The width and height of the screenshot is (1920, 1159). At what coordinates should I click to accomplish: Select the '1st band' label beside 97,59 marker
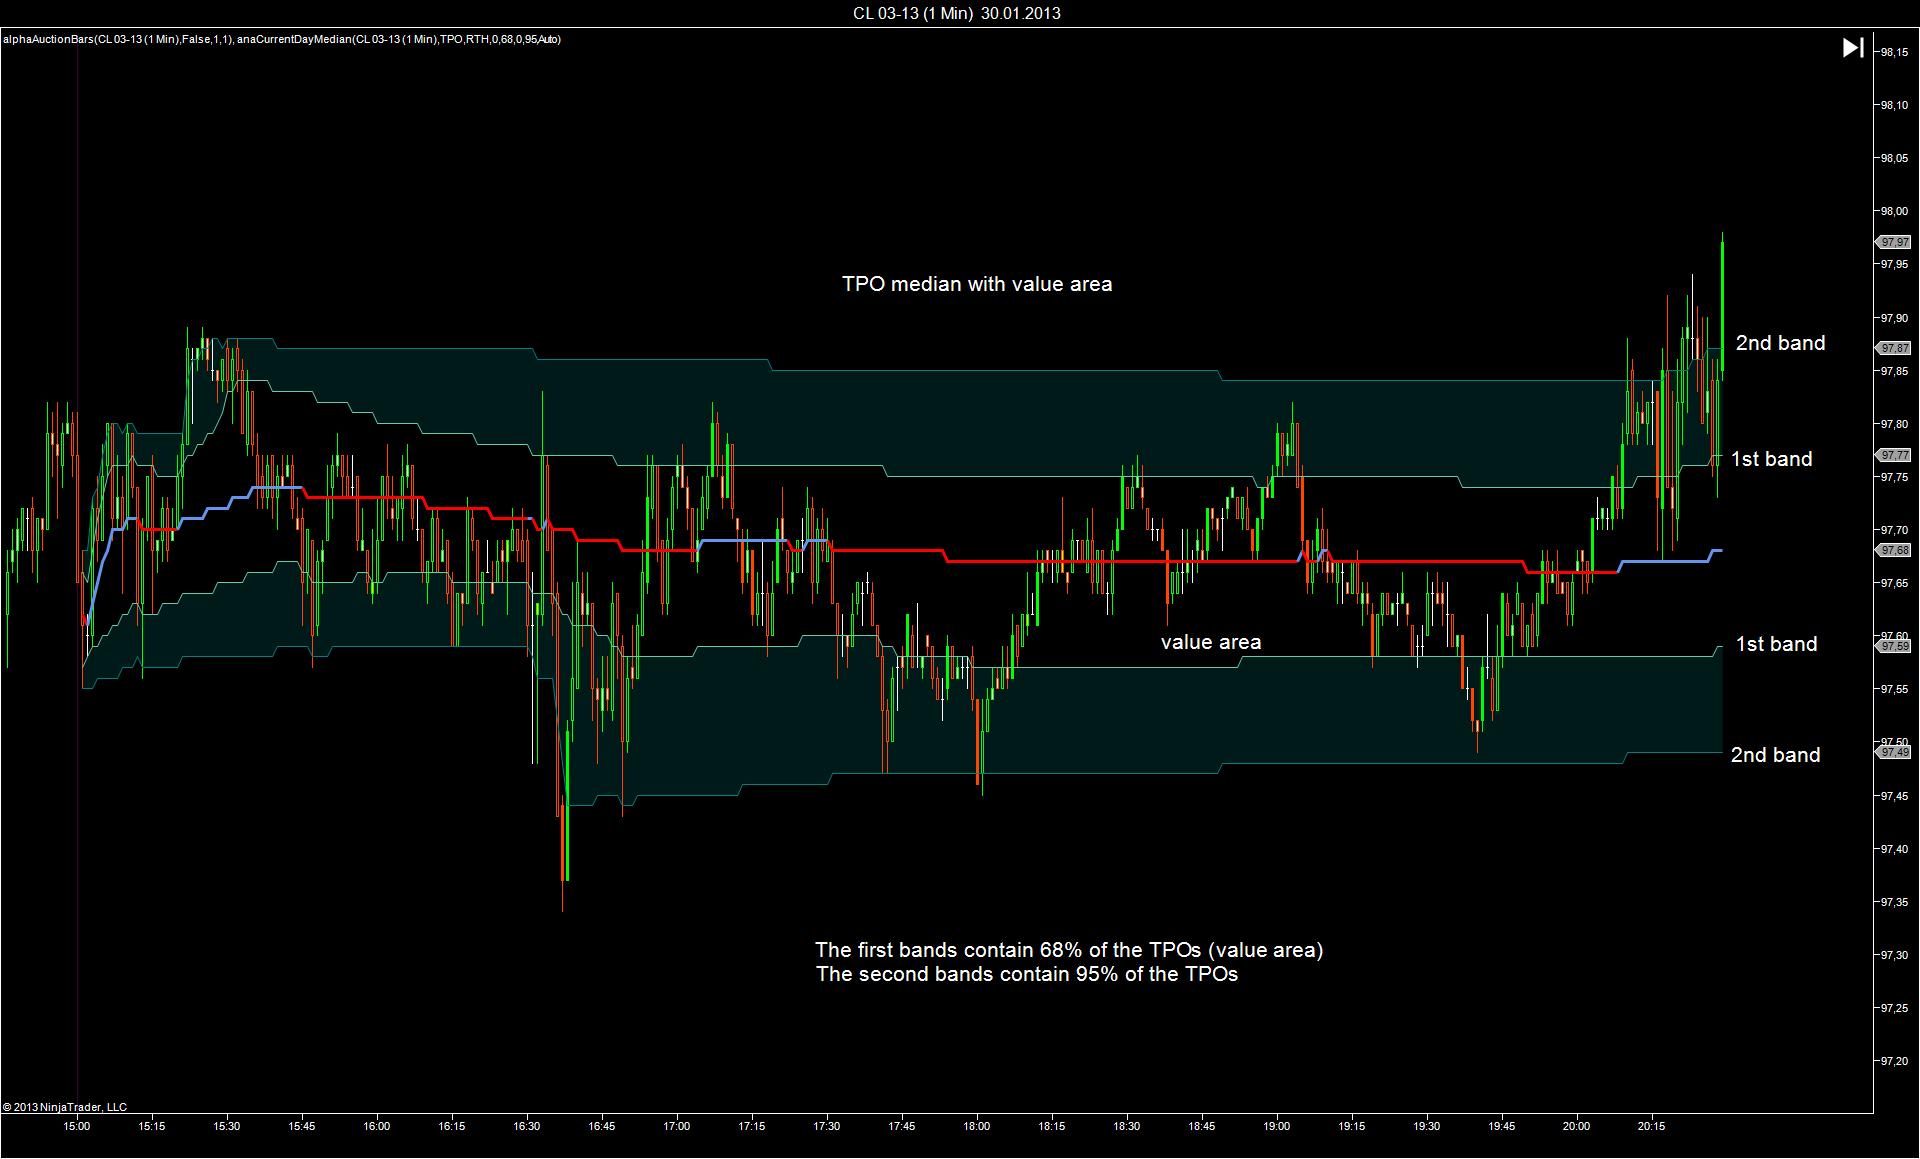[1776, 644]
